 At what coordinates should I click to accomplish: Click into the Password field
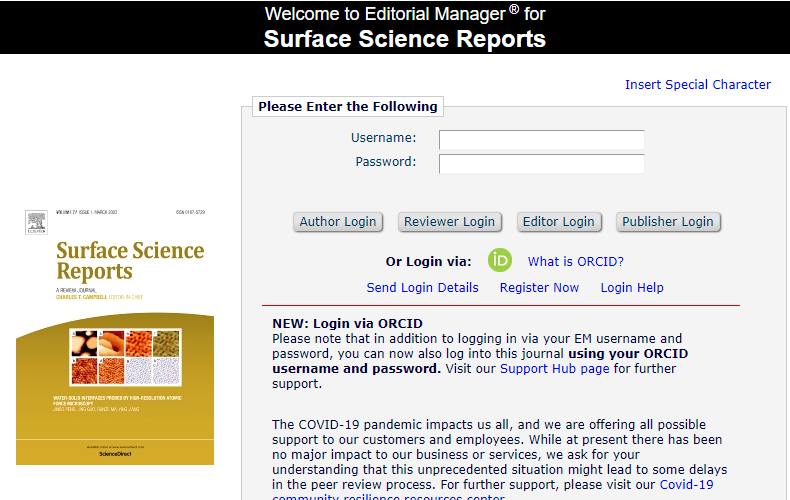[x=541, y=163]
